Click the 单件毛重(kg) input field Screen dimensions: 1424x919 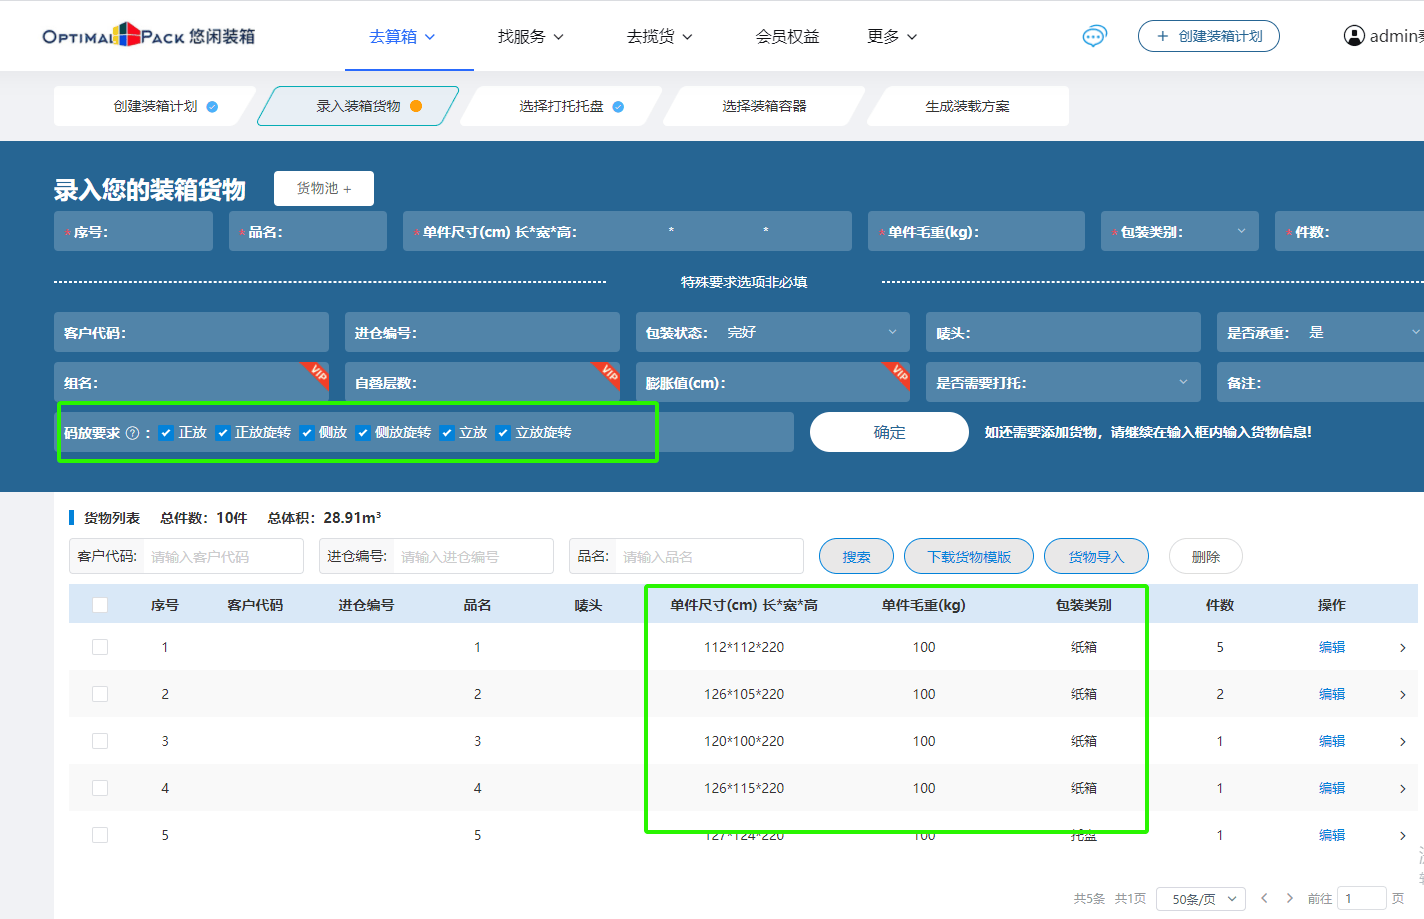pos(976,231)
